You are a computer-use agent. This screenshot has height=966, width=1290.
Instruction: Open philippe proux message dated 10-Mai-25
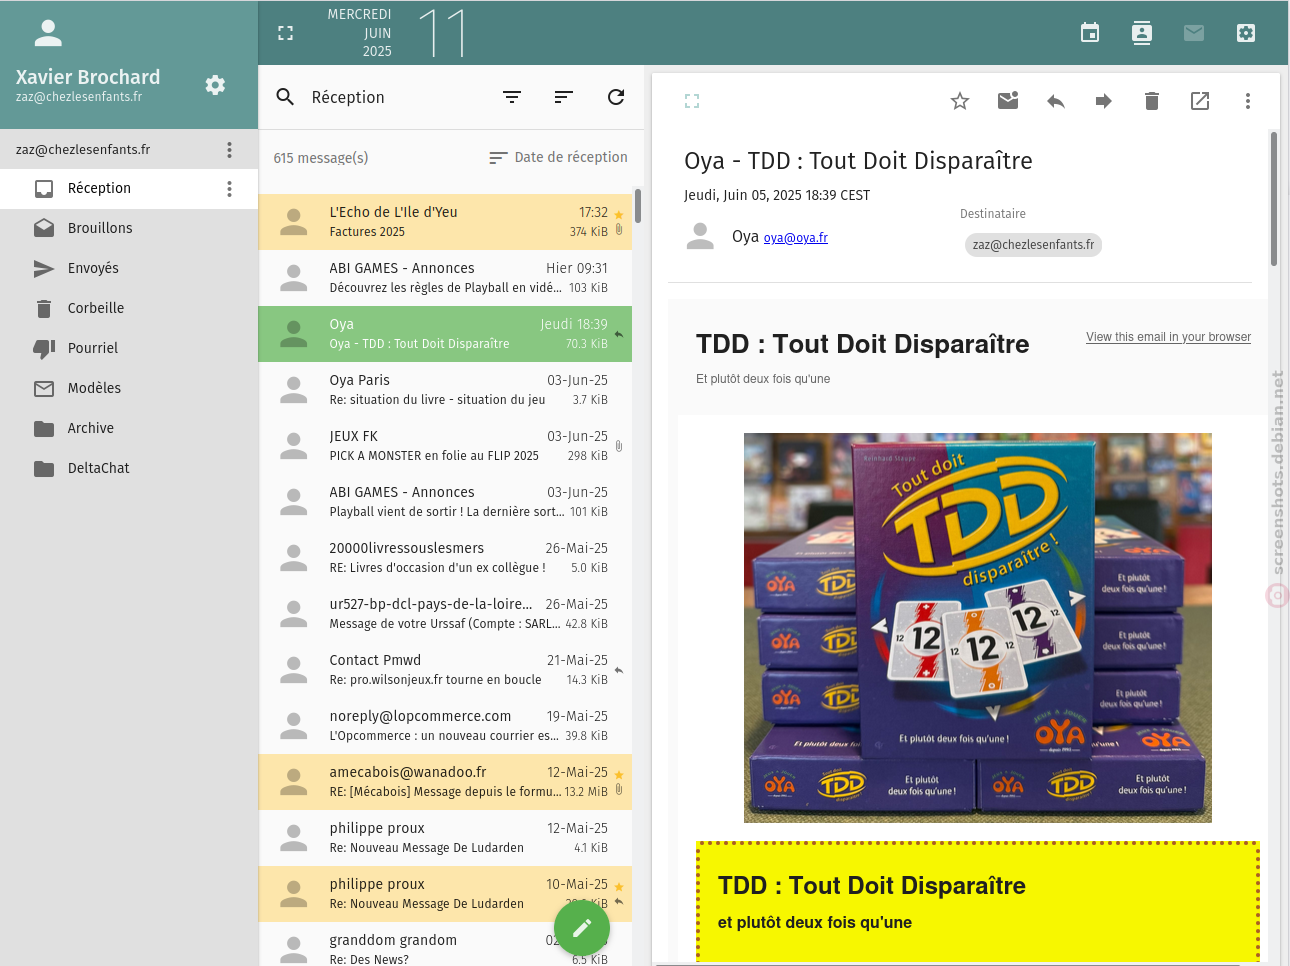[445, 894]
